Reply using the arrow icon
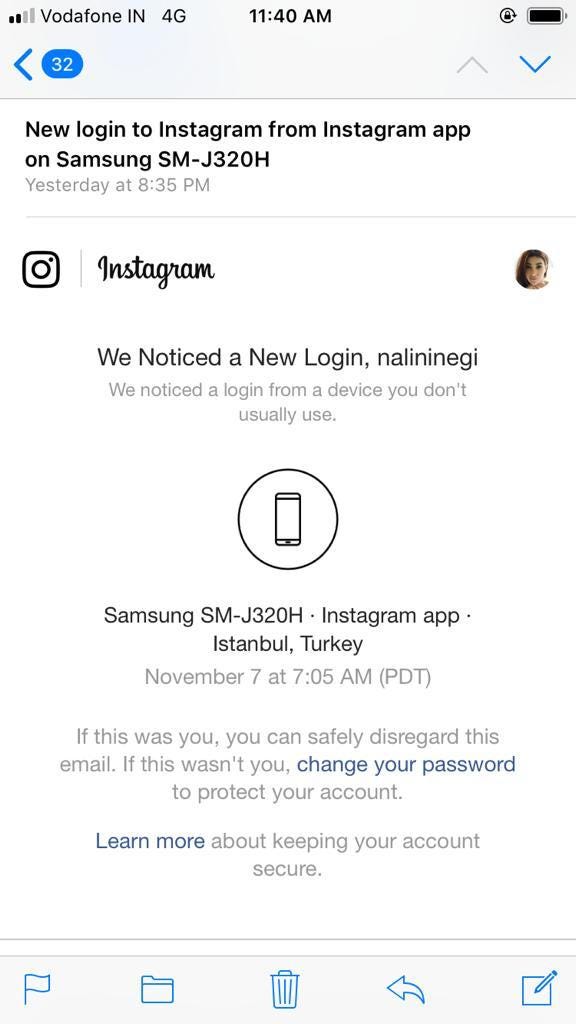Image resolution: width=576 pixels, height=1024 pixels. coord(406,989)
